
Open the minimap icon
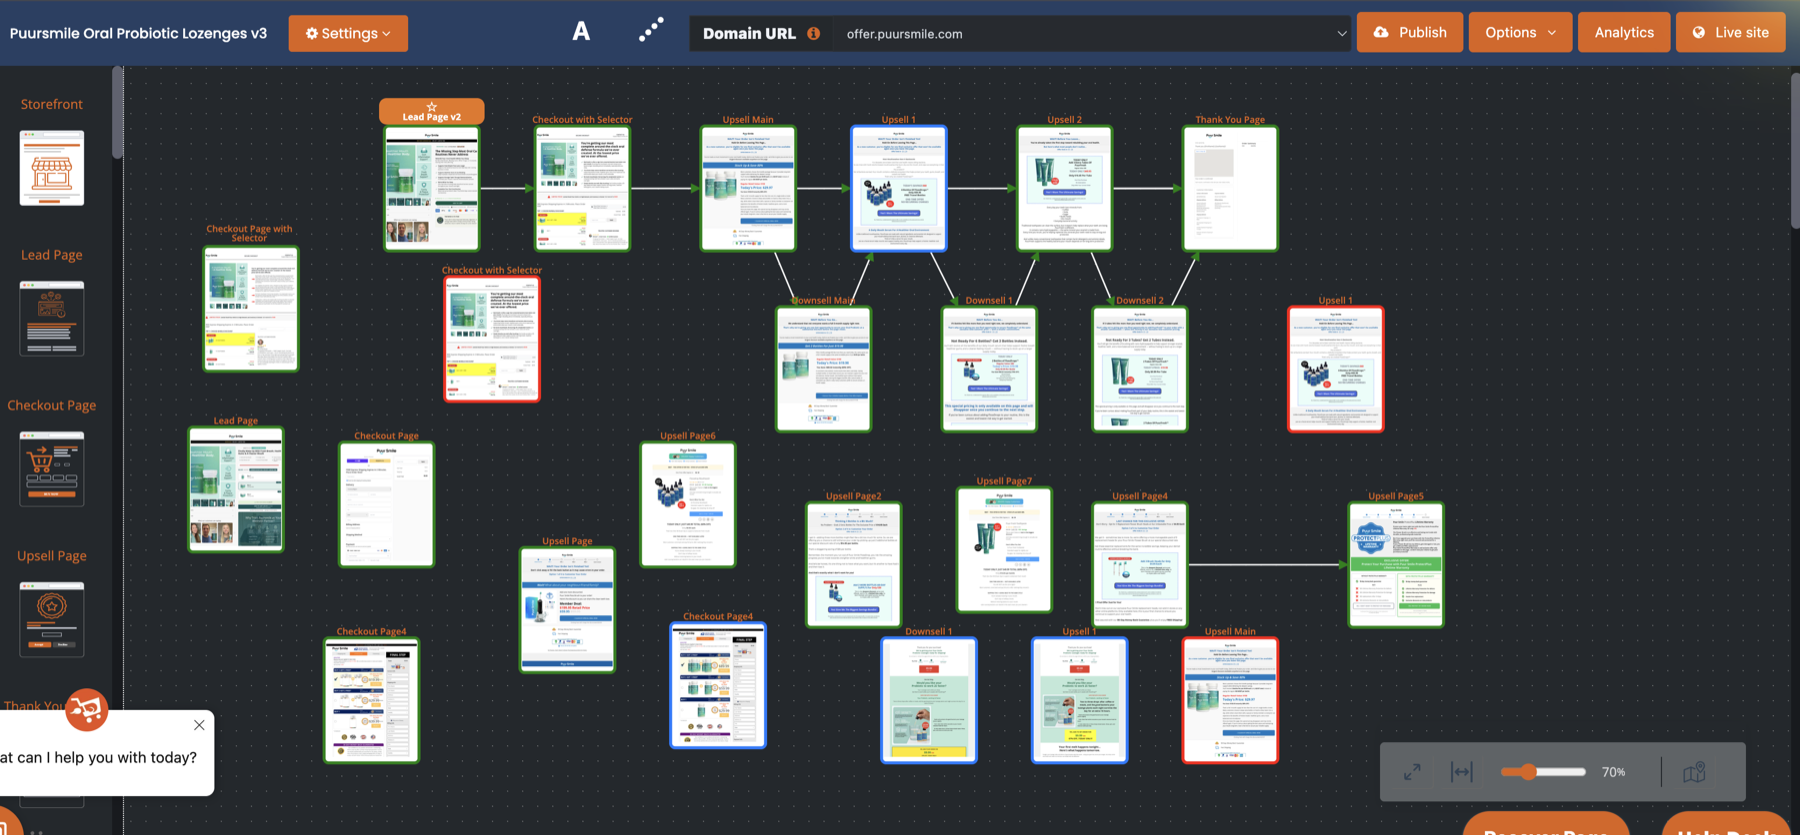[1694, 772]
